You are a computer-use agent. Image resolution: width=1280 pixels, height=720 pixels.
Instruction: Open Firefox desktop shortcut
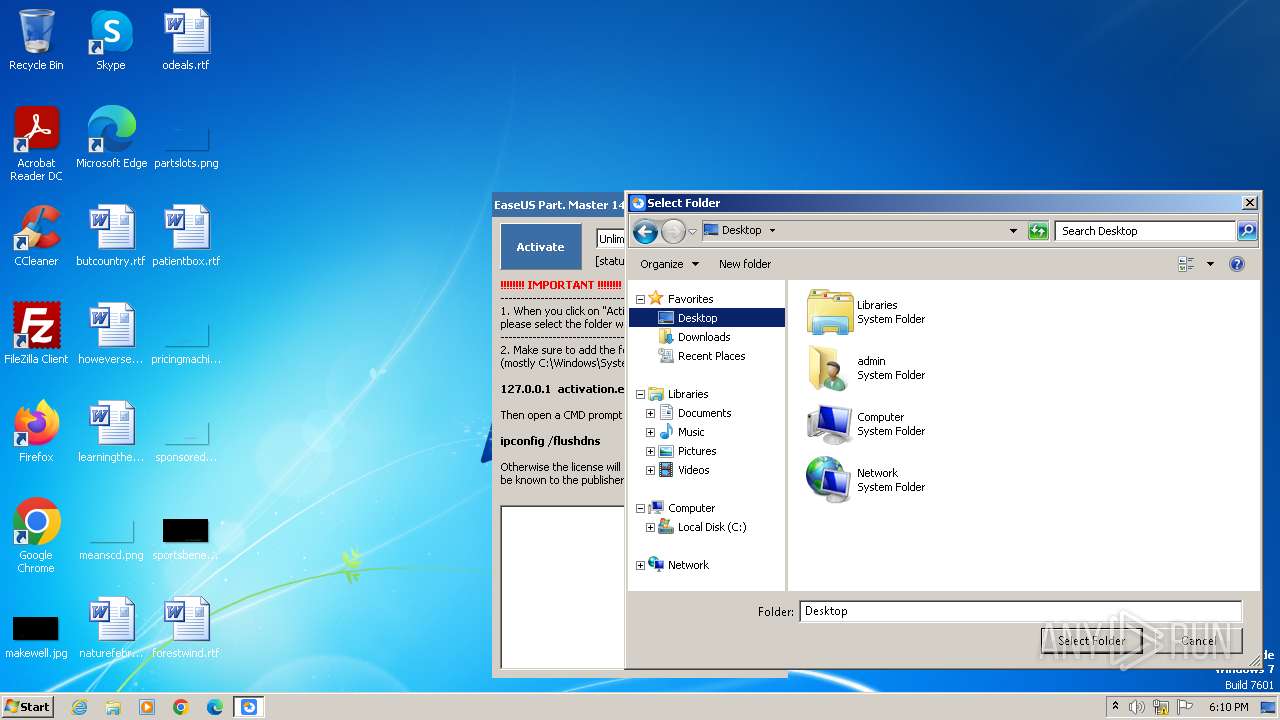[x=36, y=432]
